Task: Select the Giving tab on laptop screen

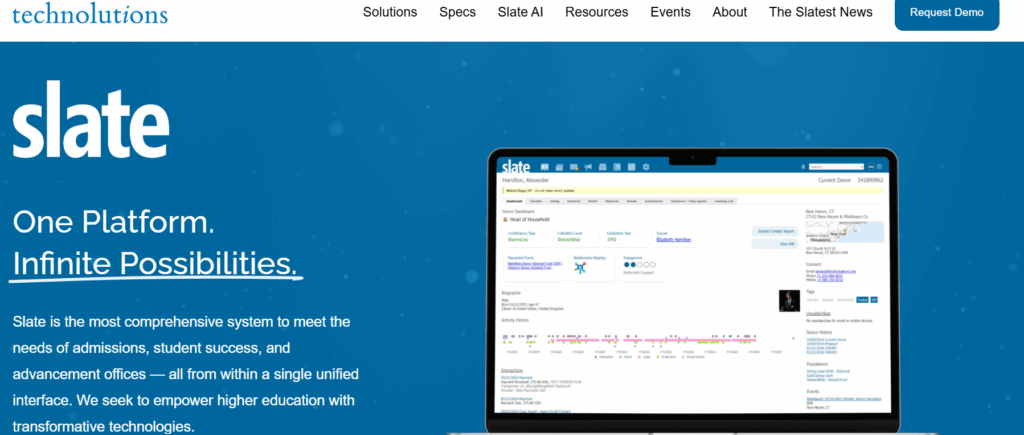Action: pyautogui.click(x=554, y=201)
